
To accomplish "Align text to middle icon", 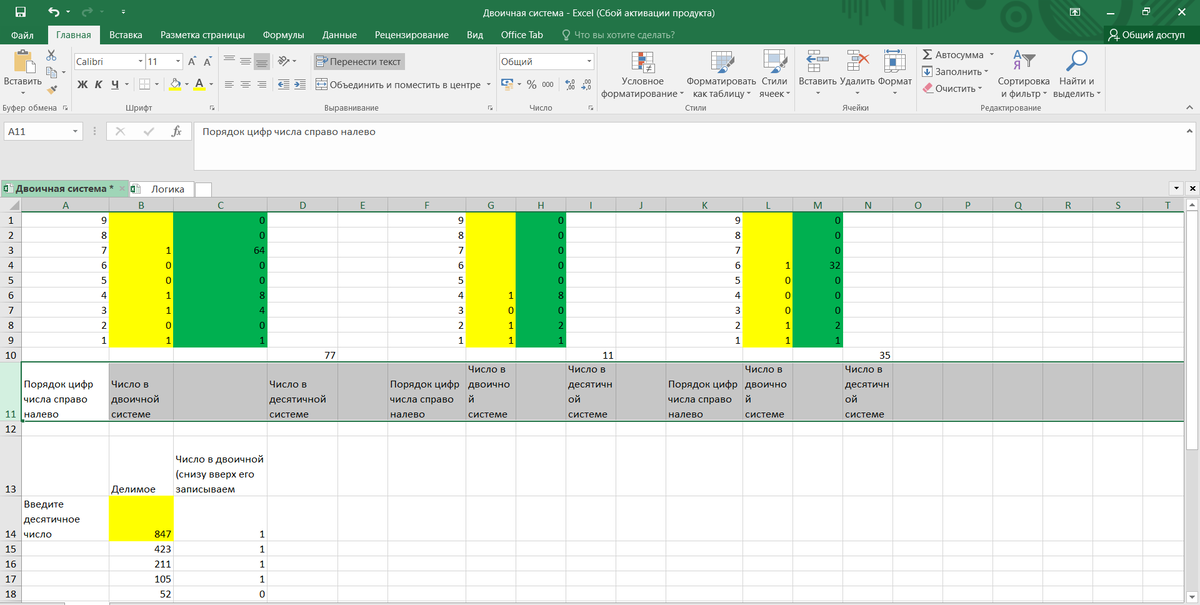I will 245,61.
